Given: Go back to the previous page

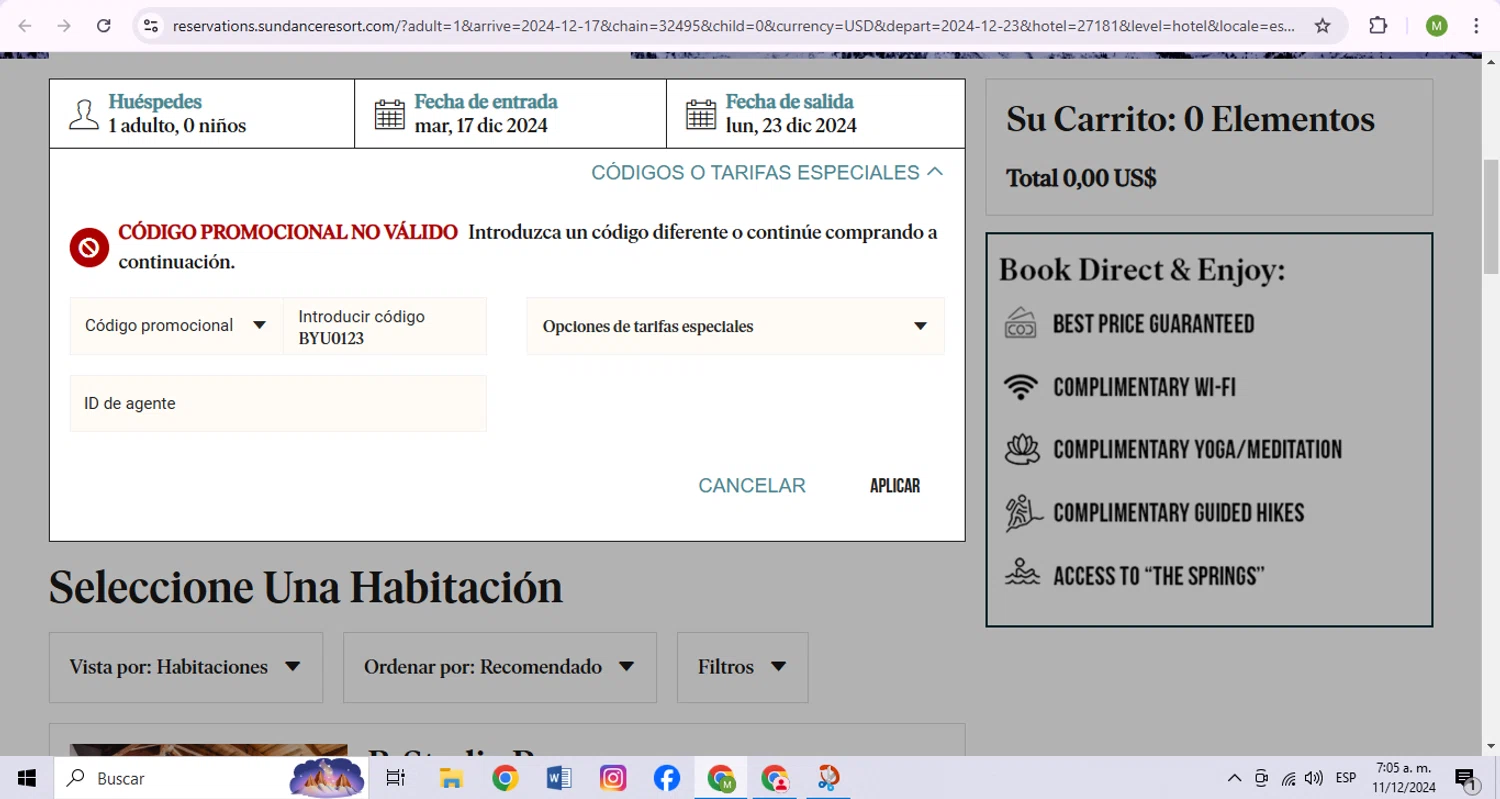Looking at the screenshot, I should pos(25,26).
